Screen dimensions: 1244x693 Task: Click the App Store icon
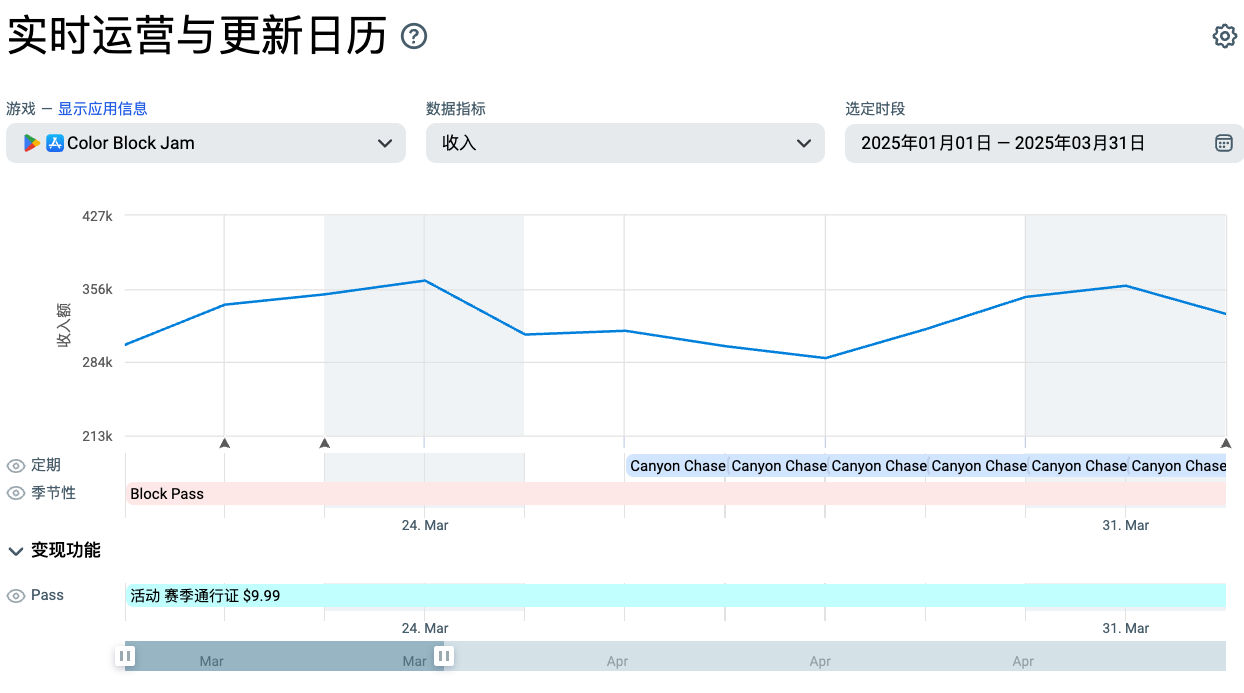[55, 143]
